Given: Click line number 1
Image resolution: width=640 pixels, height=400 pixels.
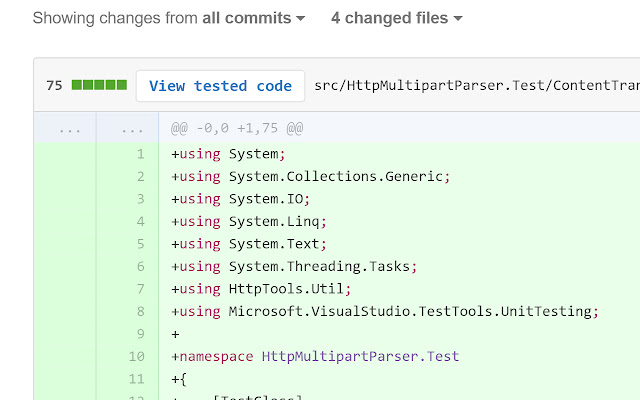Looking at the screenshot, I should pyautogui.click(x=140, y=154).
